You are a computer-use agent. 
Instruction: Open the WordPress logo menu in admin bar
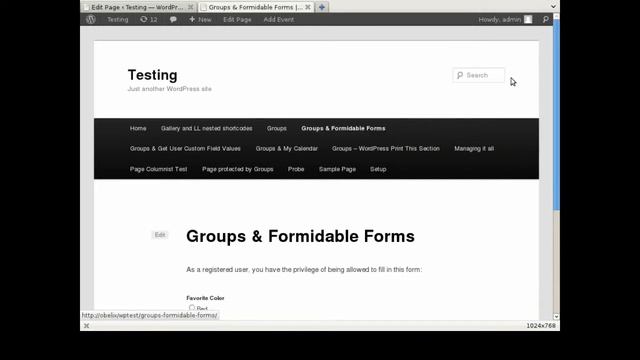(91, 19)
